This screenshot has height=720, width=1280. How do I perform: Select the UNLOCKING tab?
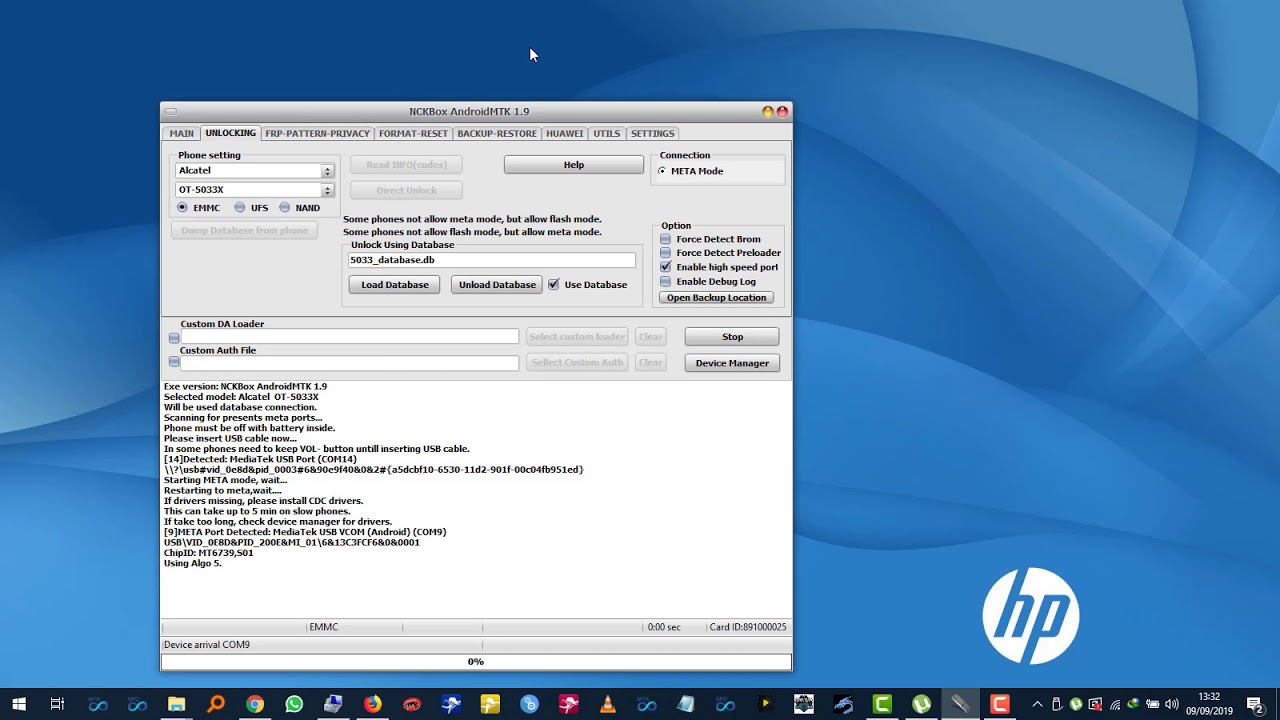click(231, 133)
